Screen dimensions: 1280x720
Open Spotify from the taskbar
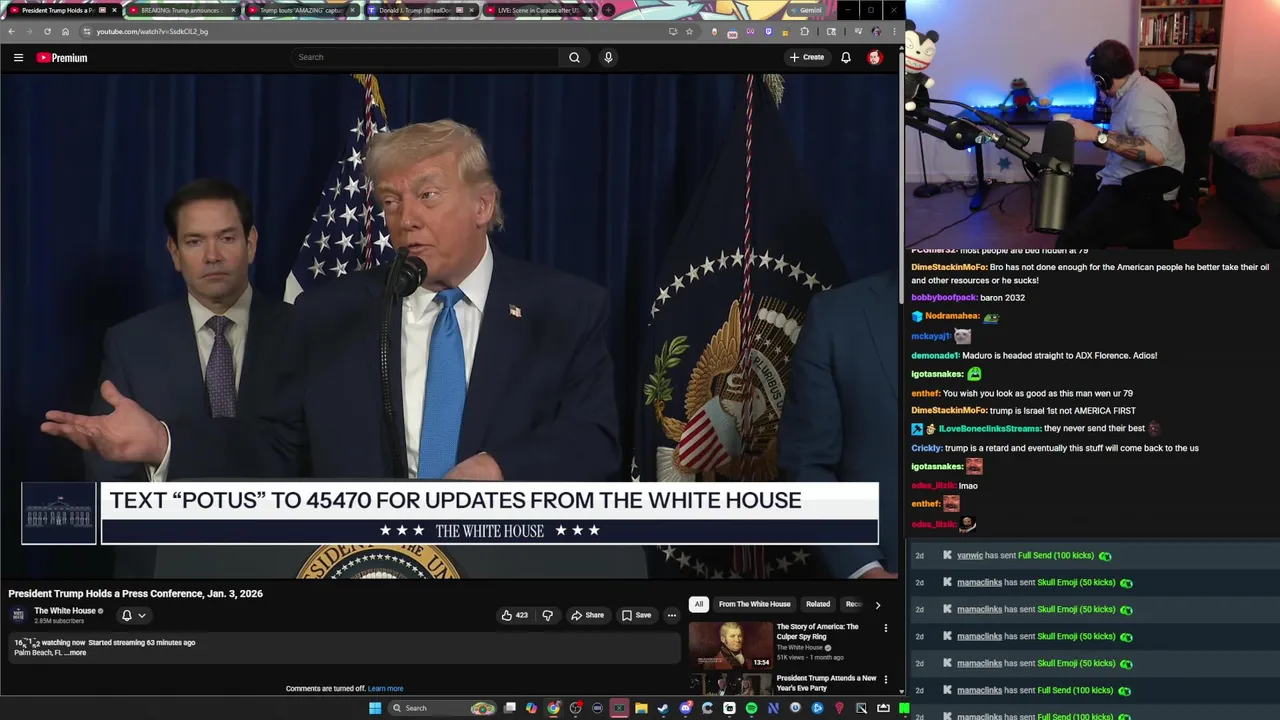[x=751, y=708]
